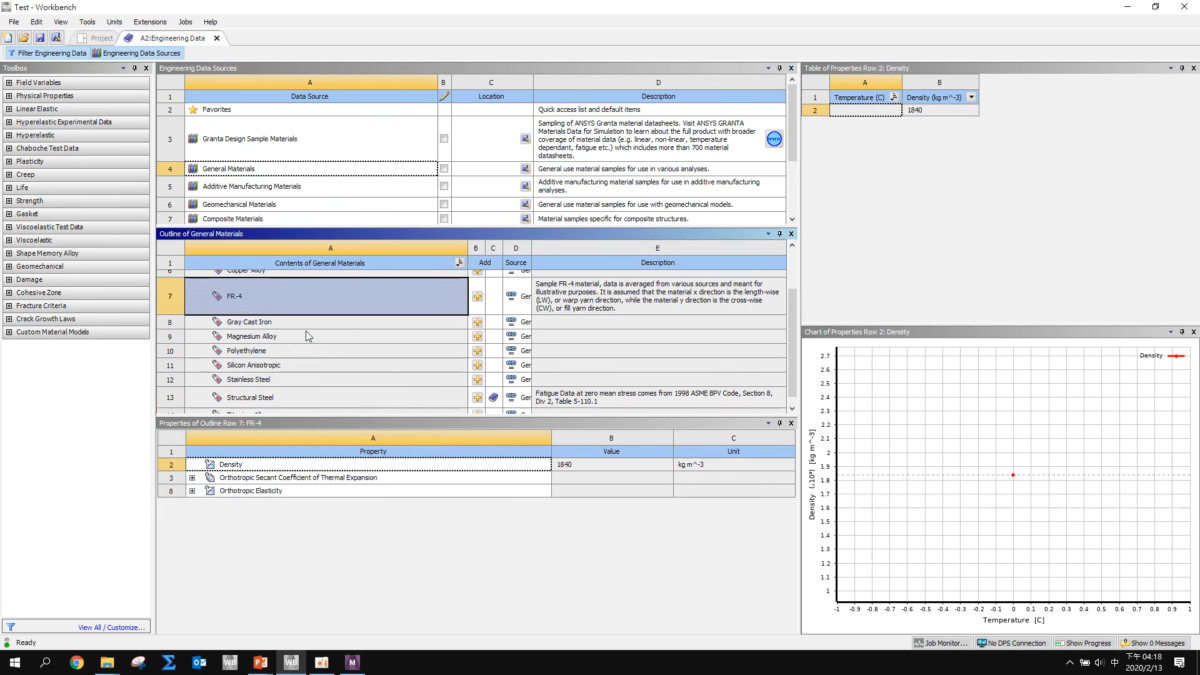Open the File menu
The image size is (1200, 675).
click(x=14, y=21)
